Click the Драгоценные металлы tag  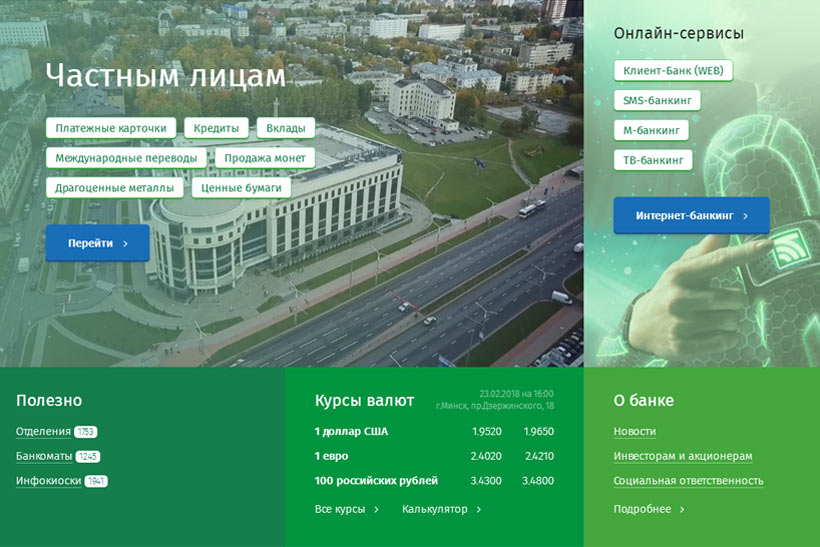(x=114, y=187)
